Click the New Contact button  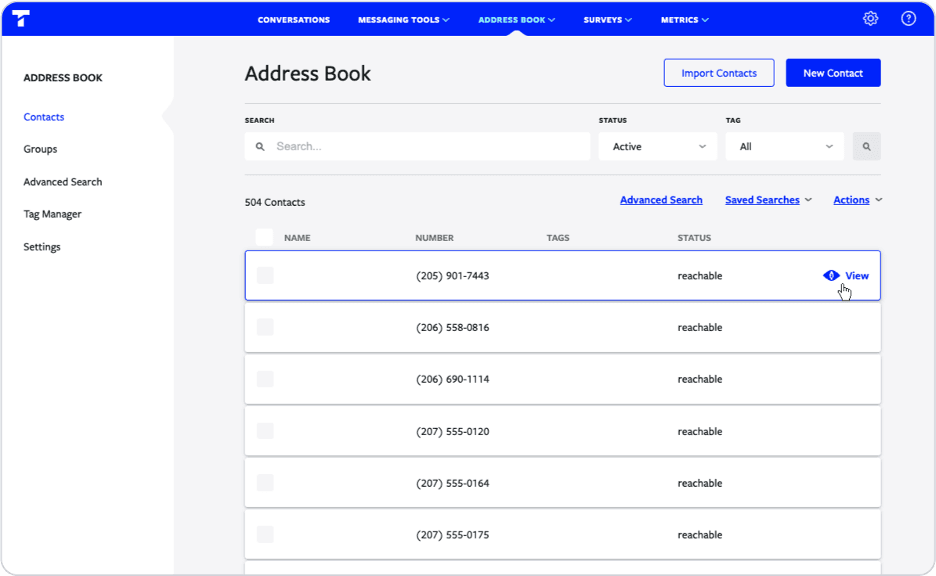click(x=833, y=73)
